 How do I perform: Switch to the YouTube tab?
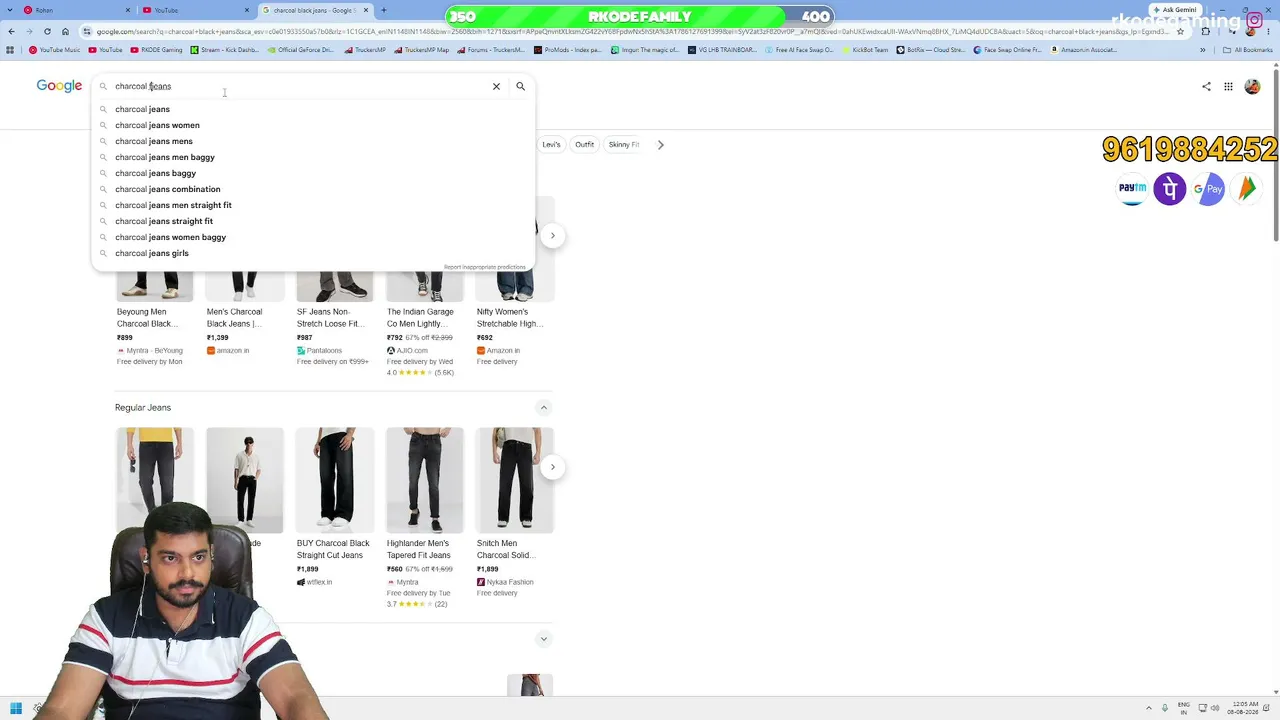pos(196,10)
